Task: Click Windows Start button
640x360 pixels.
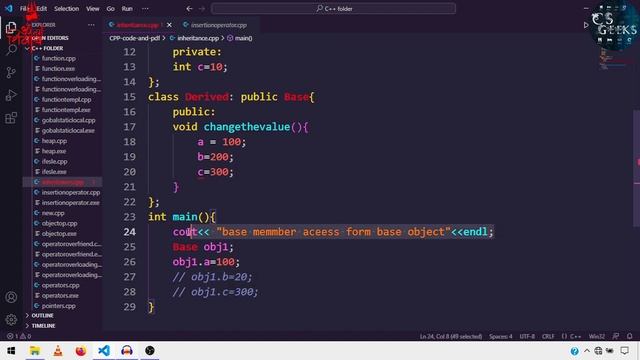Action: (11, 351)
